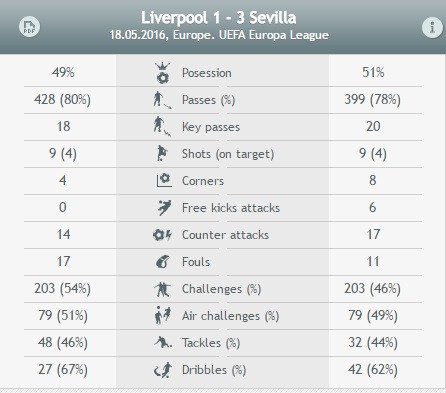Click the Fouls whistle icon
This screenshot has height=393, width=446.
click(163, 262)
